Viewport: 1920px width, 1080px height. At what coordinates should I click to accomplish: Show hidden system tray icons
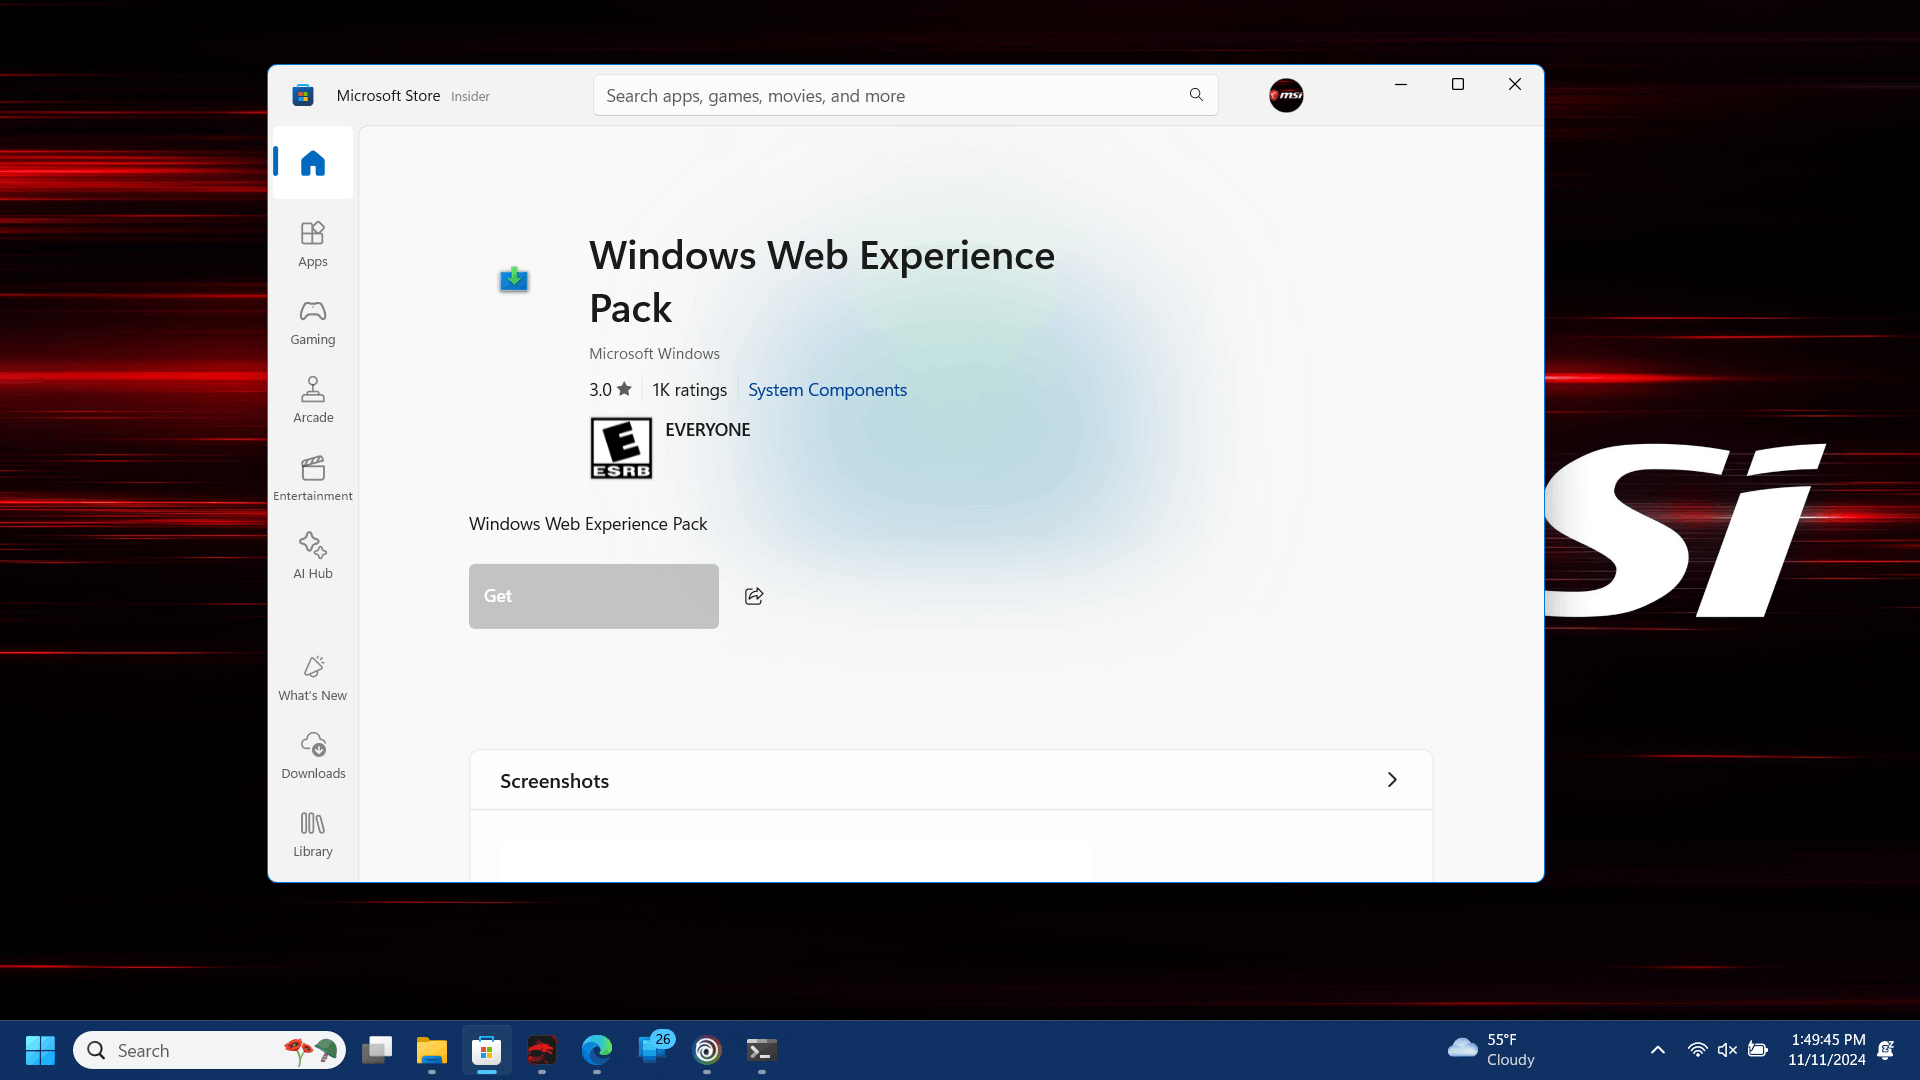pos(1658,1050)
